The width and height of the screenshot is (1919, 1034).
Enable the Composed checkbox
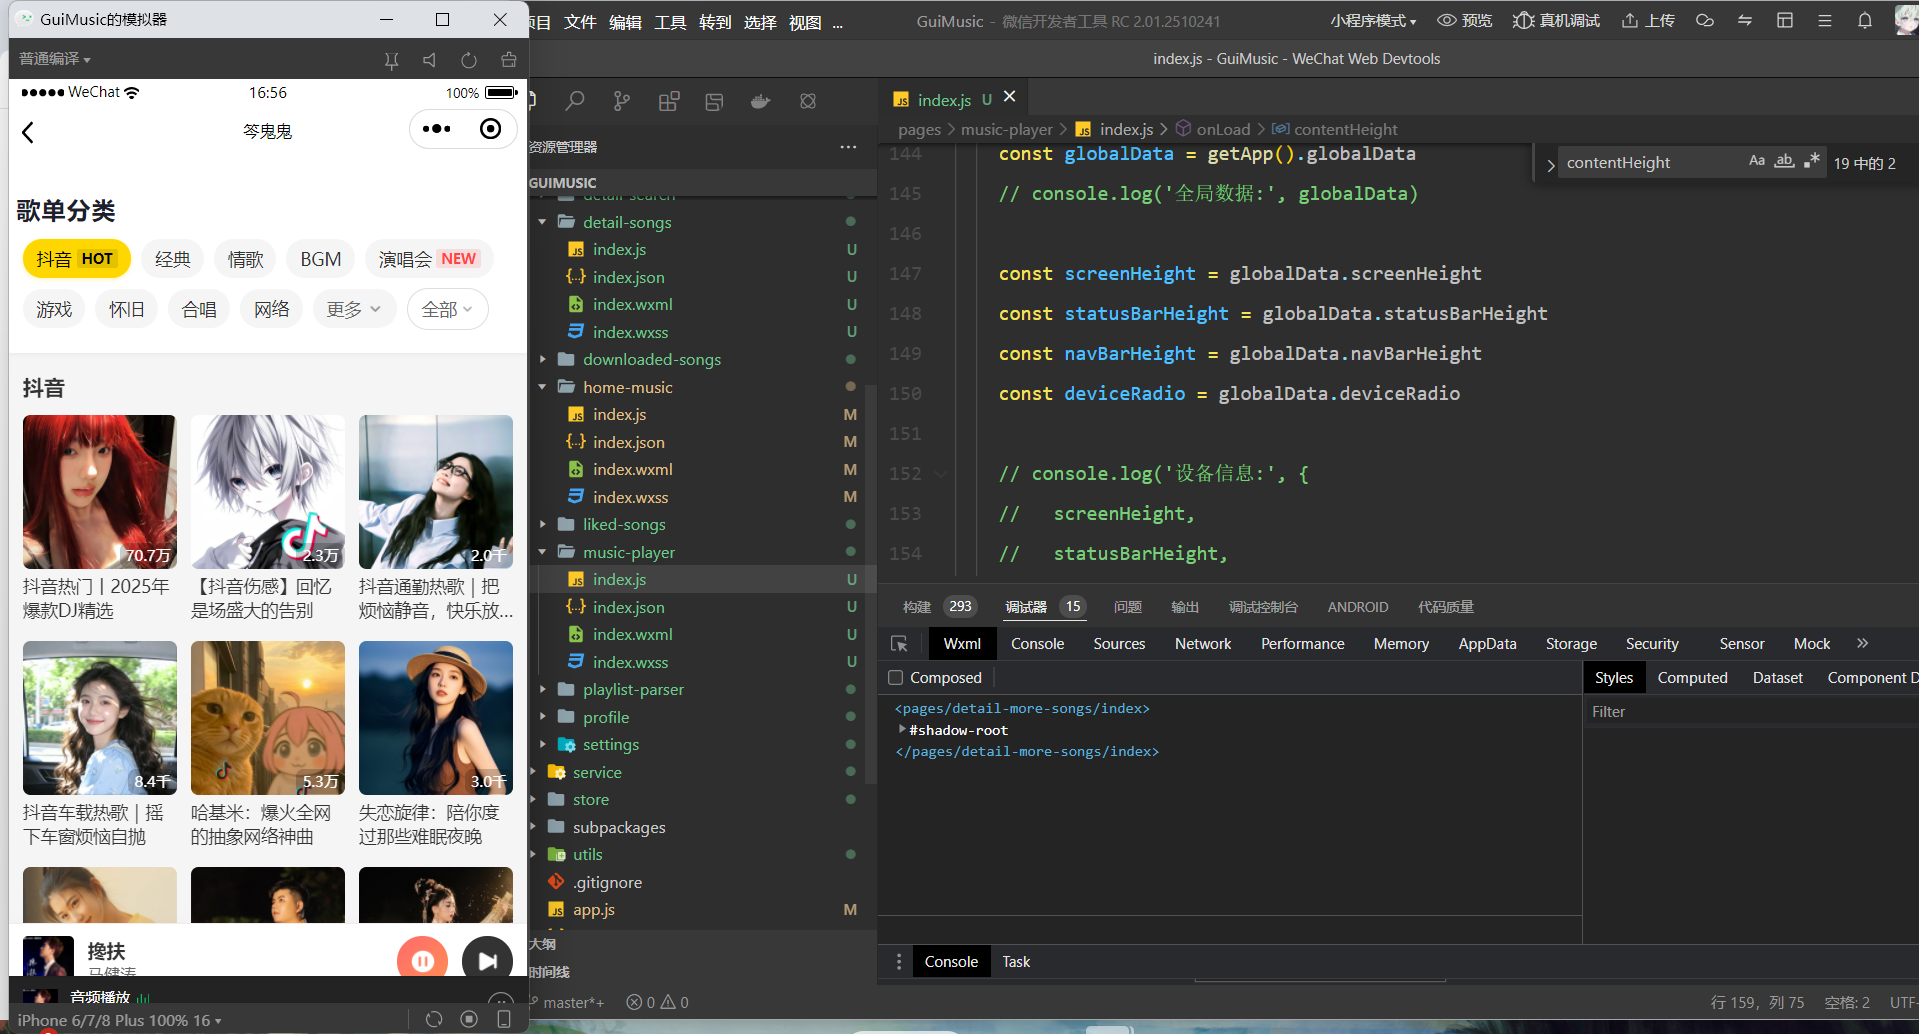click(x=896, y=678)
